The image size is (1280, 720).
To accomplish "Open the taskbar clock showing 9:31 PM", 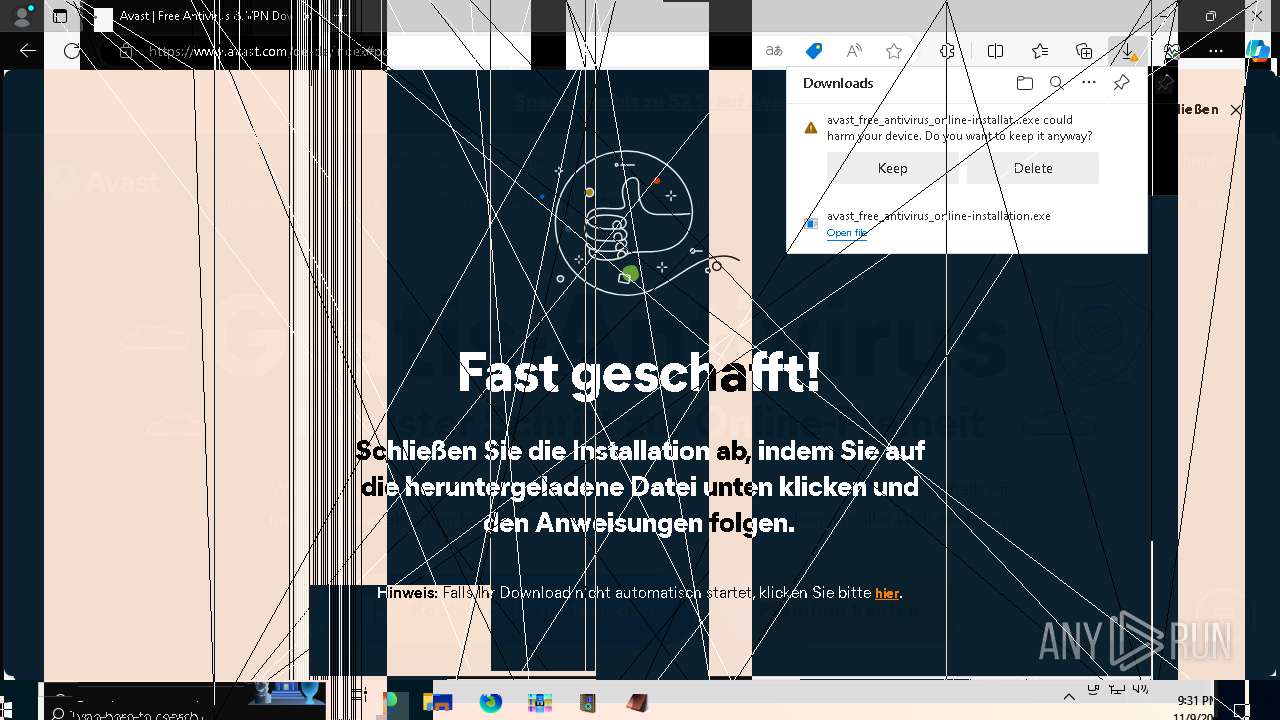I will (1195, 708).
